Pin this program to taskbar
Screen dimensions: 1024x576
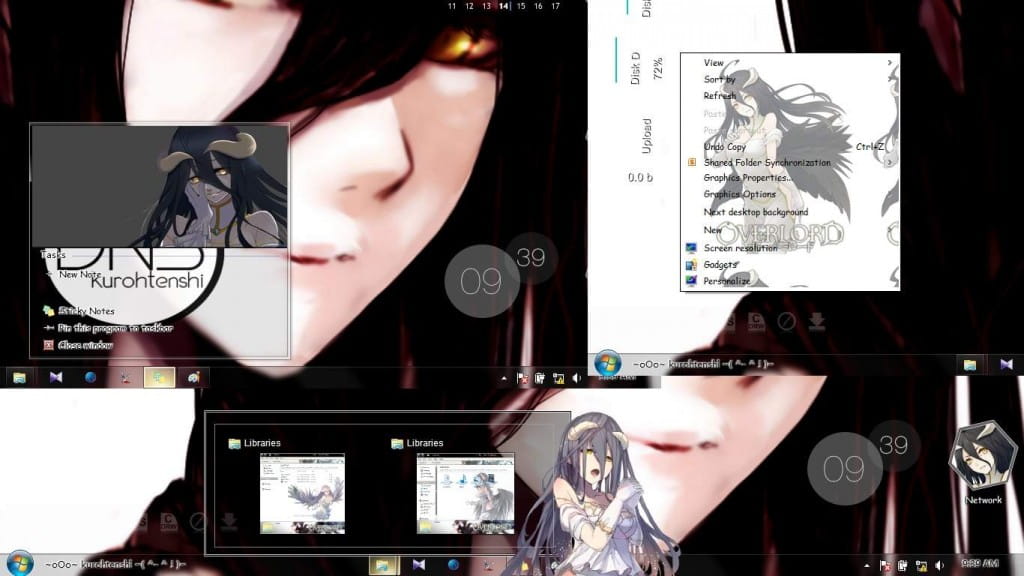coord(113,326)
